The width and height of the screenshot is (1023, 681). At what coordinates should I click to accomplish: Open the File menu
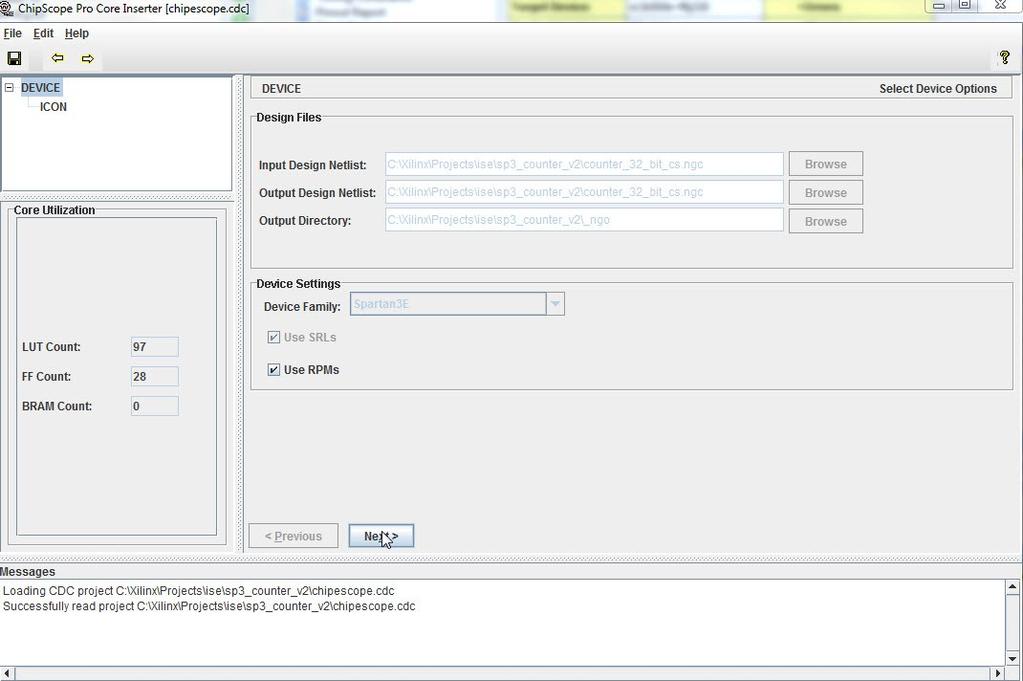[12, 33]
